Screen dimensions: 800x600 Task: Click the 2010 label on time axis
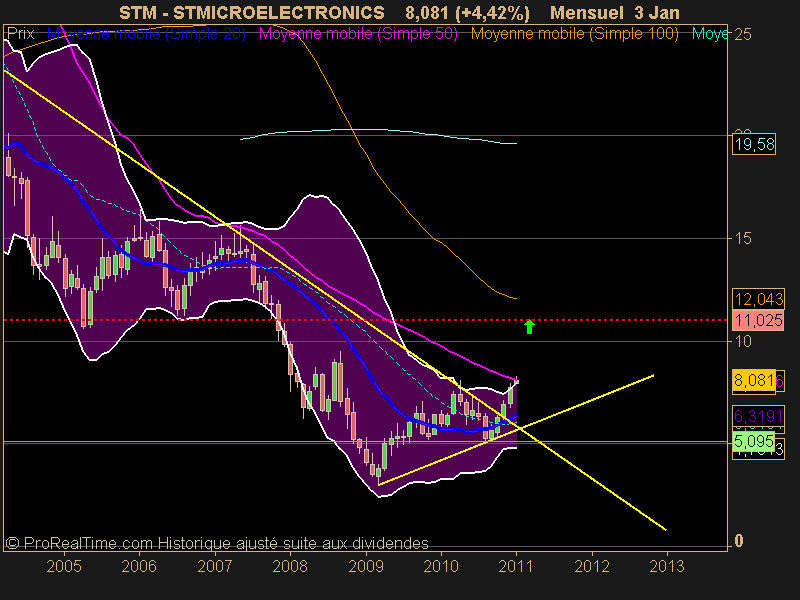click(x=441, y=566)
